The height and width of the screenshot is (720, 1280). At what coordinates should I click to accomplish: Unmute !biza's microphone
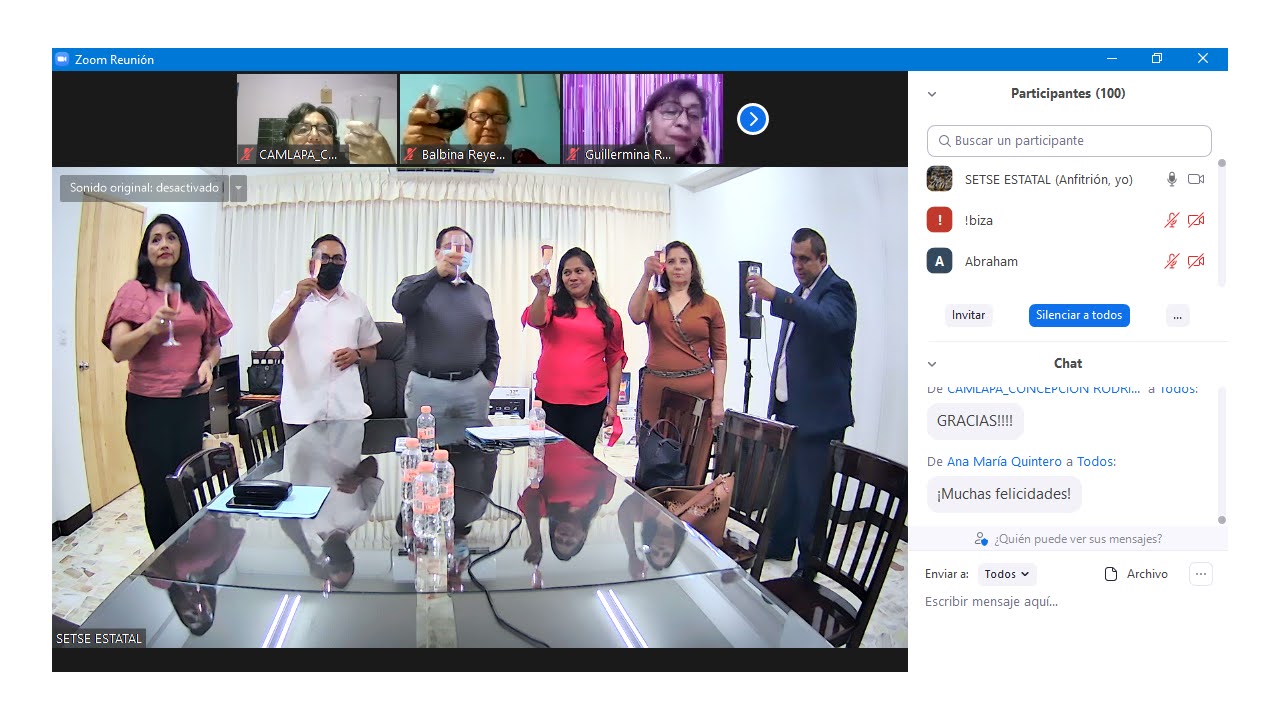pyautogui.click(x=1172, y=220)
